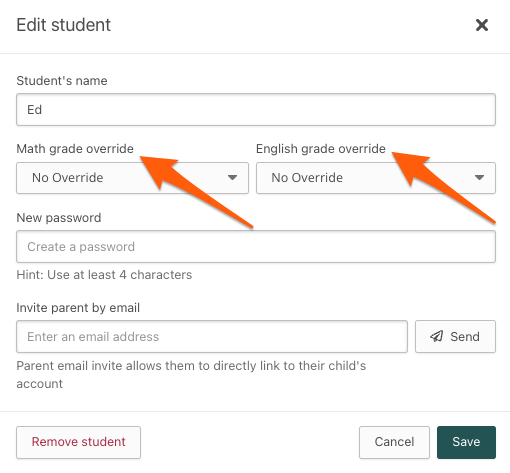Click the Edit student dialog title
Screen dimensions: 510x473
pos(64,25)
